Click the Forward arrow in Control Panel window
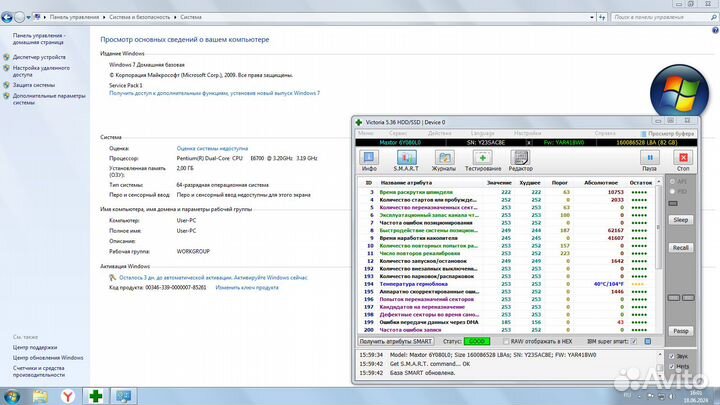Screen dimensions: 720x405 [x=19, y=17]
